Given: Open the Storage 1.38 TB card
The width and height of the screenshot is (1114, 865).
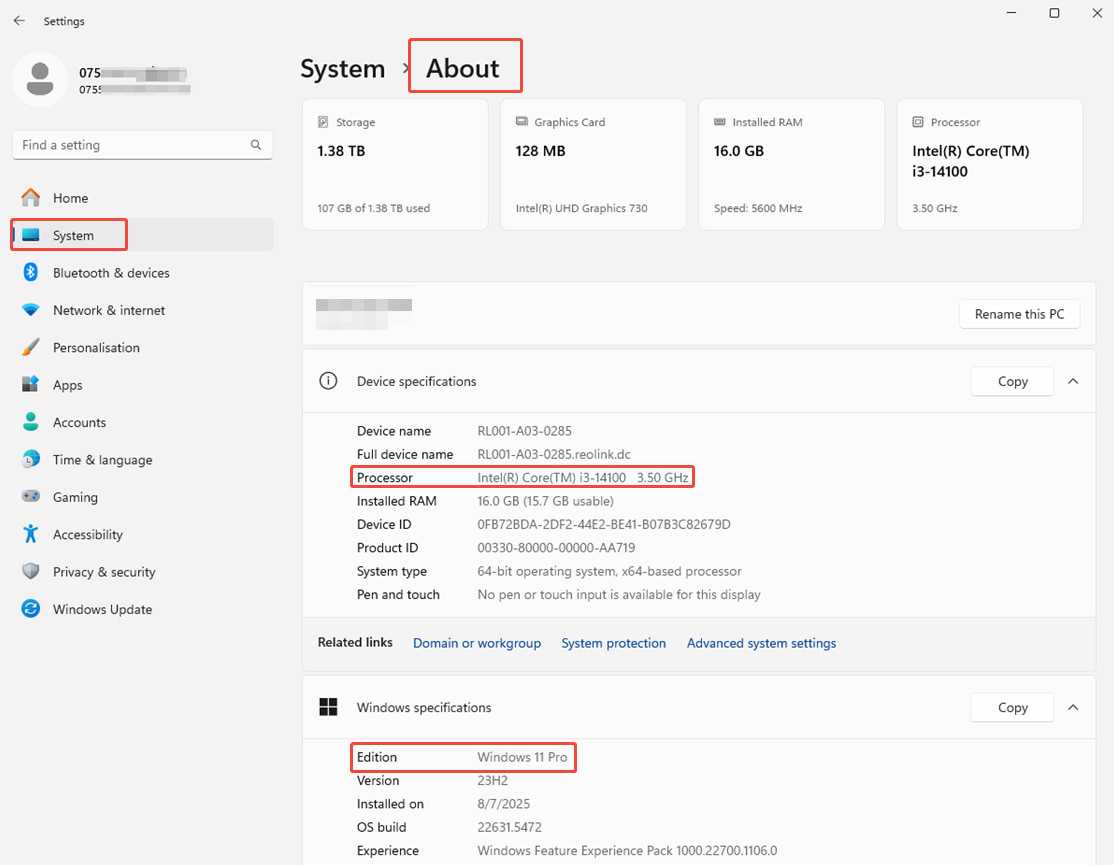Looking at the screenshot, I should tap(395, 164).
